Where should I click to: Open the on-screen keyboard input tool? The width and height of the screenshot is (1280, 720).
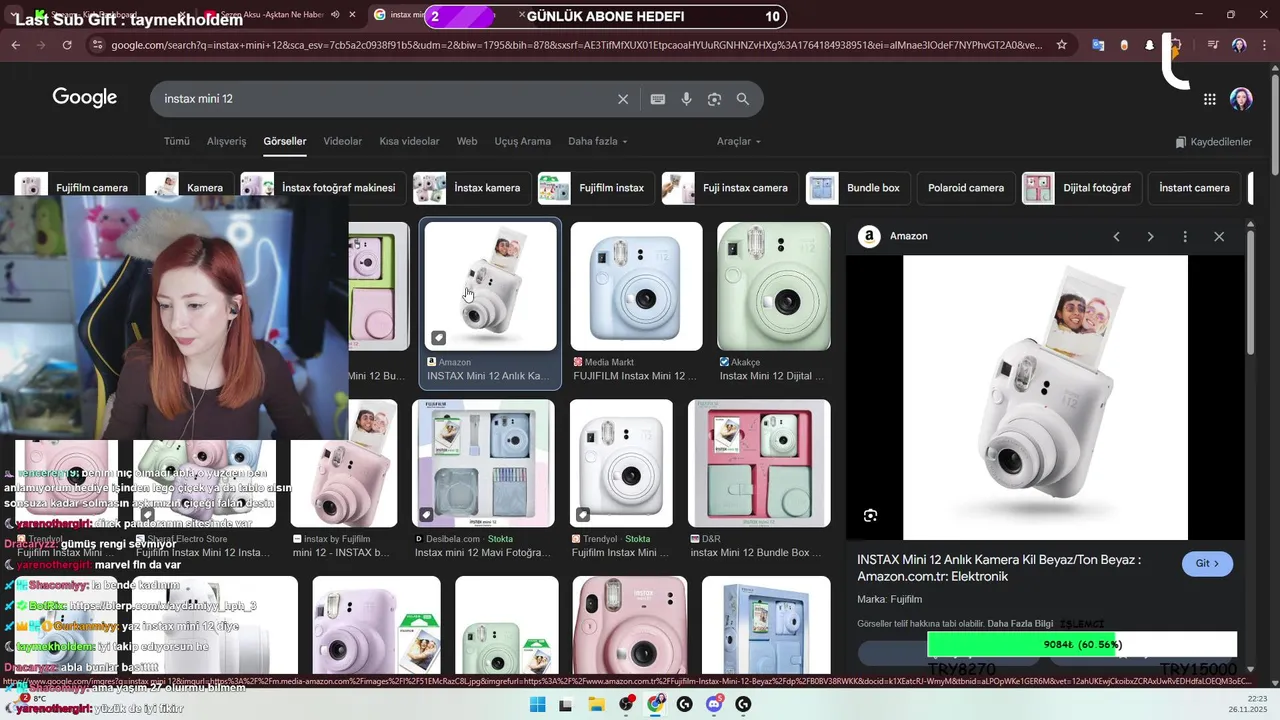pyautogui.click(x=657, y=99)
